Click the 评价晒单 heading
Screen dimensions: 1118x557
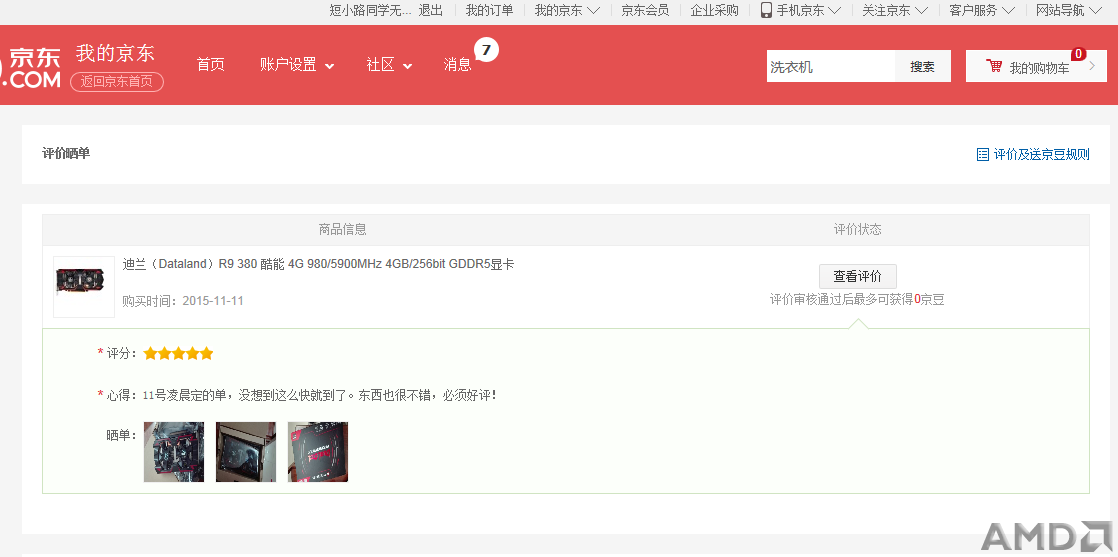66,153
